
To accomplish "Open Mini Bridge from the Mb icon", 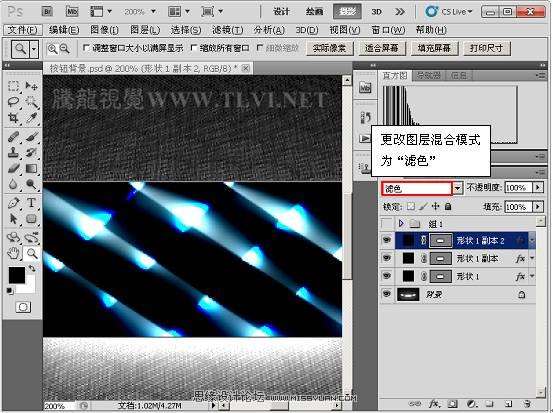I will [72, 12].
